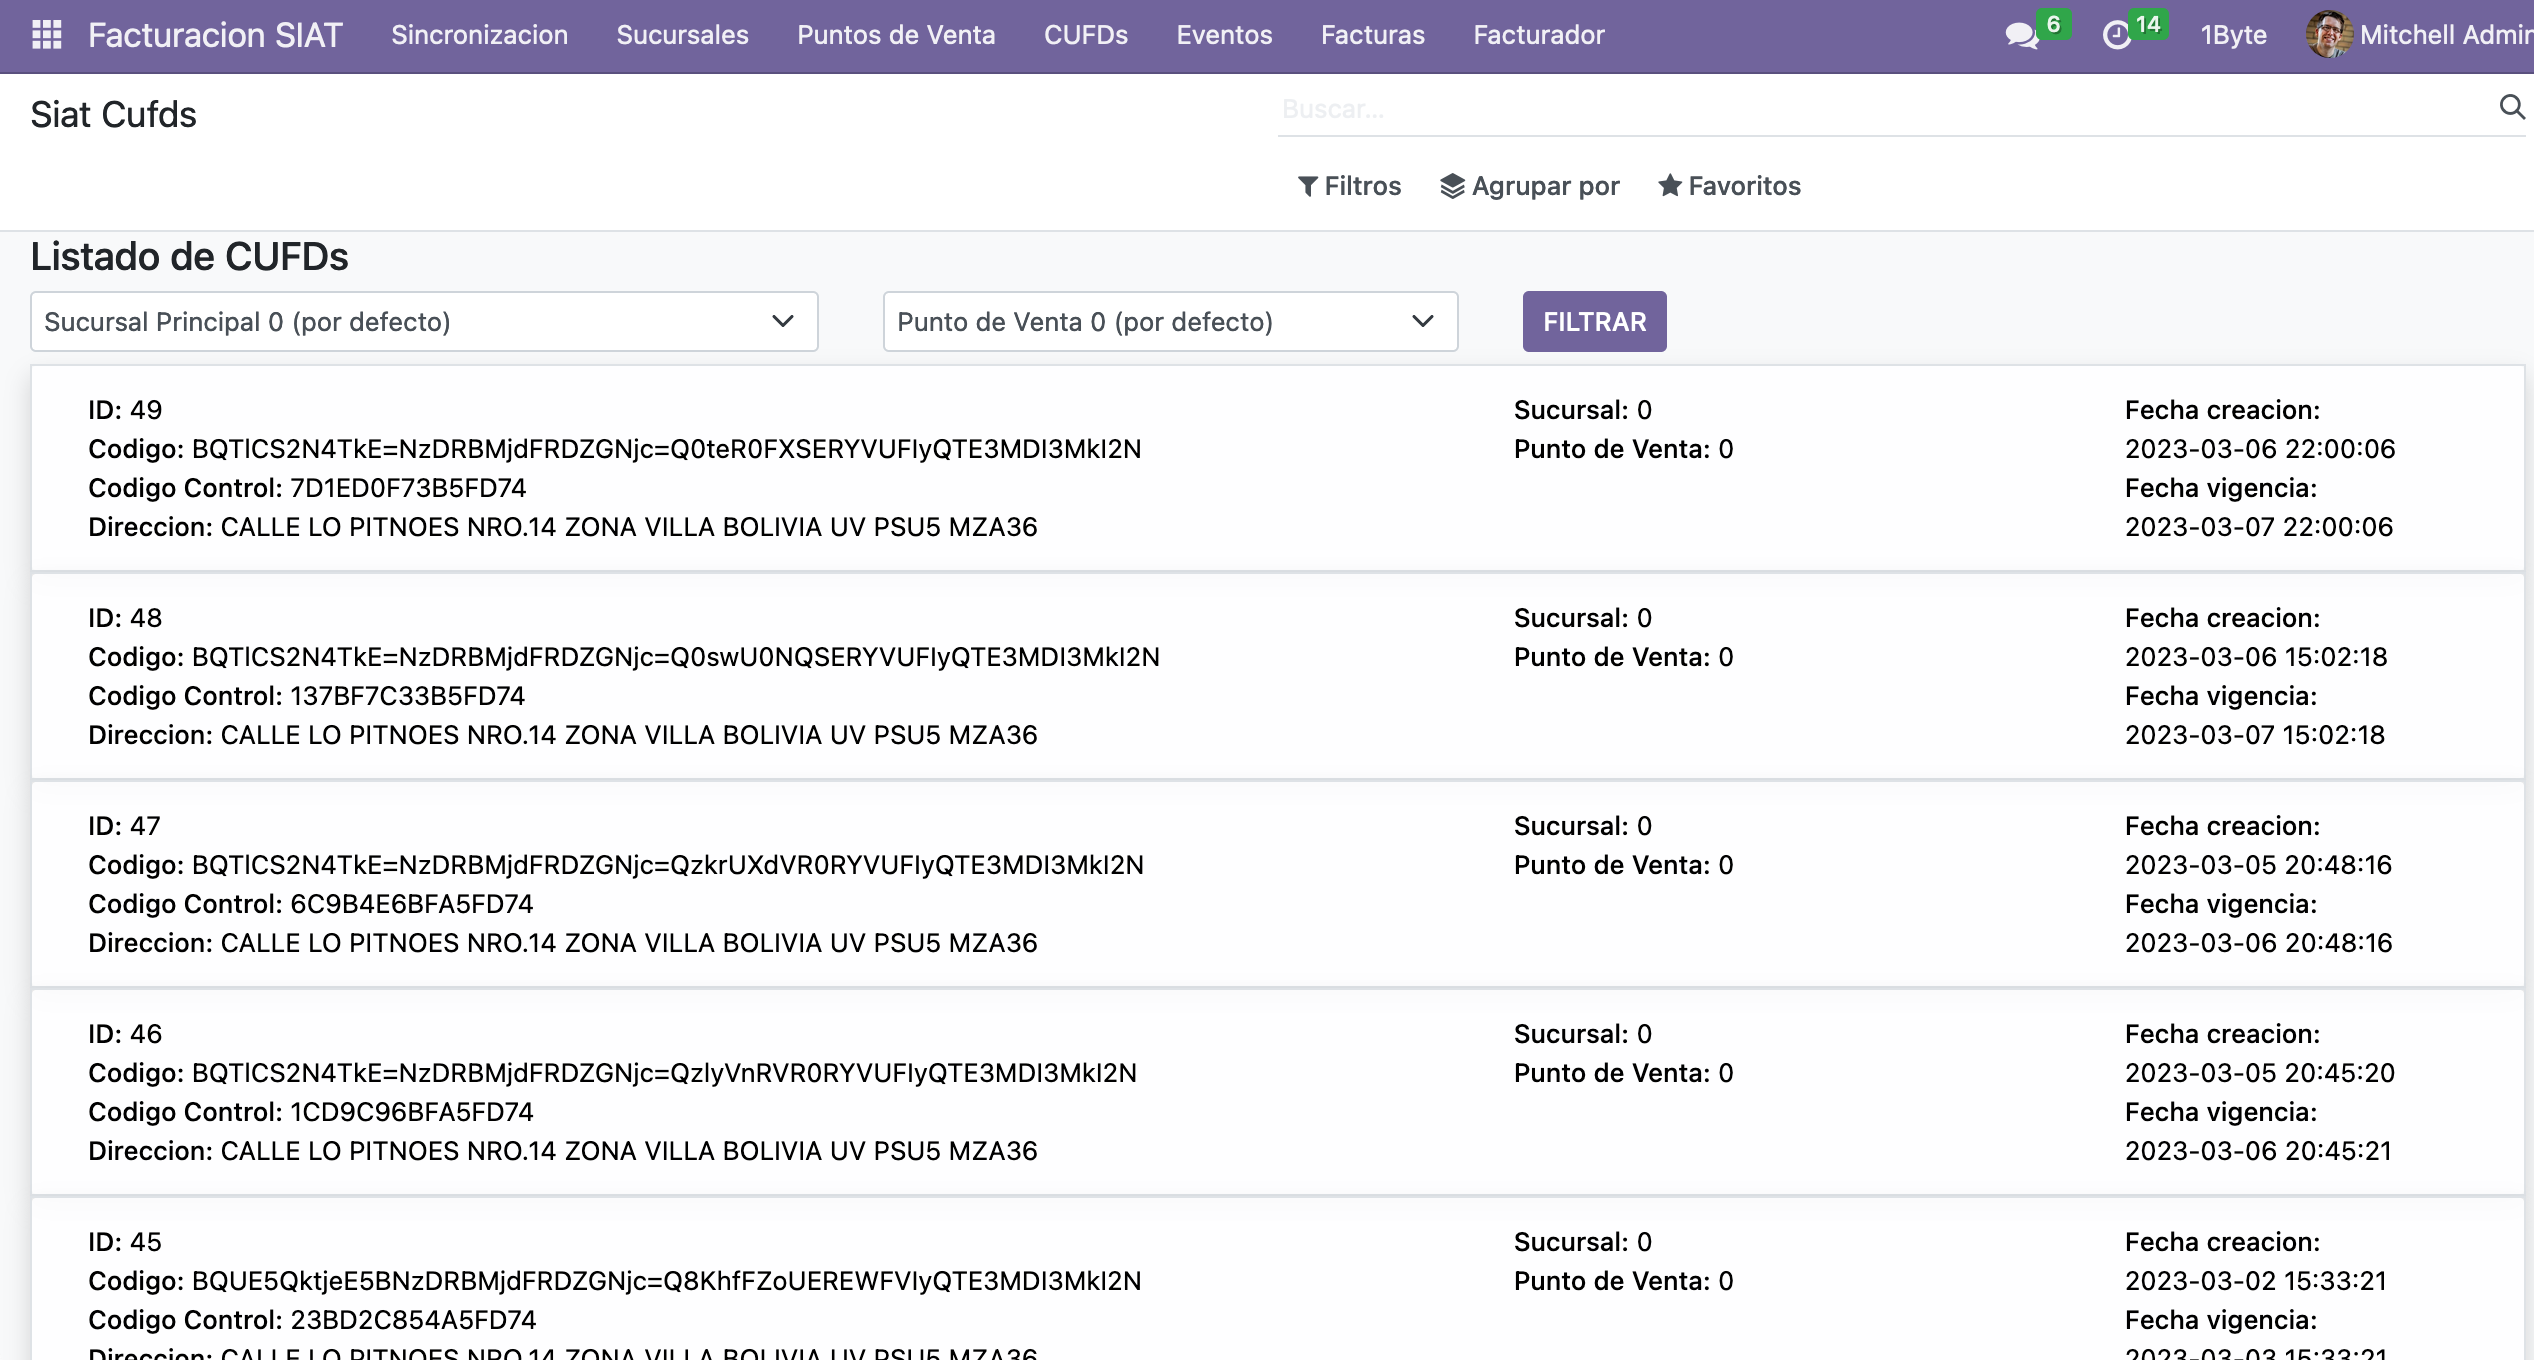
Task: Open Eventos menu item
Action: pyautogui.click(x=1224, y=35)
